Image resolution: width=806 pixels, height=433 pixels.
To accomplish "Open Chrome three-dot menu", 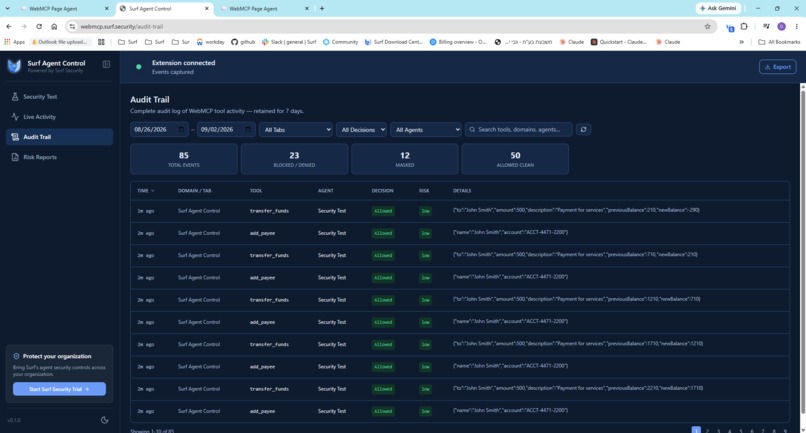I will click(796, 26).
